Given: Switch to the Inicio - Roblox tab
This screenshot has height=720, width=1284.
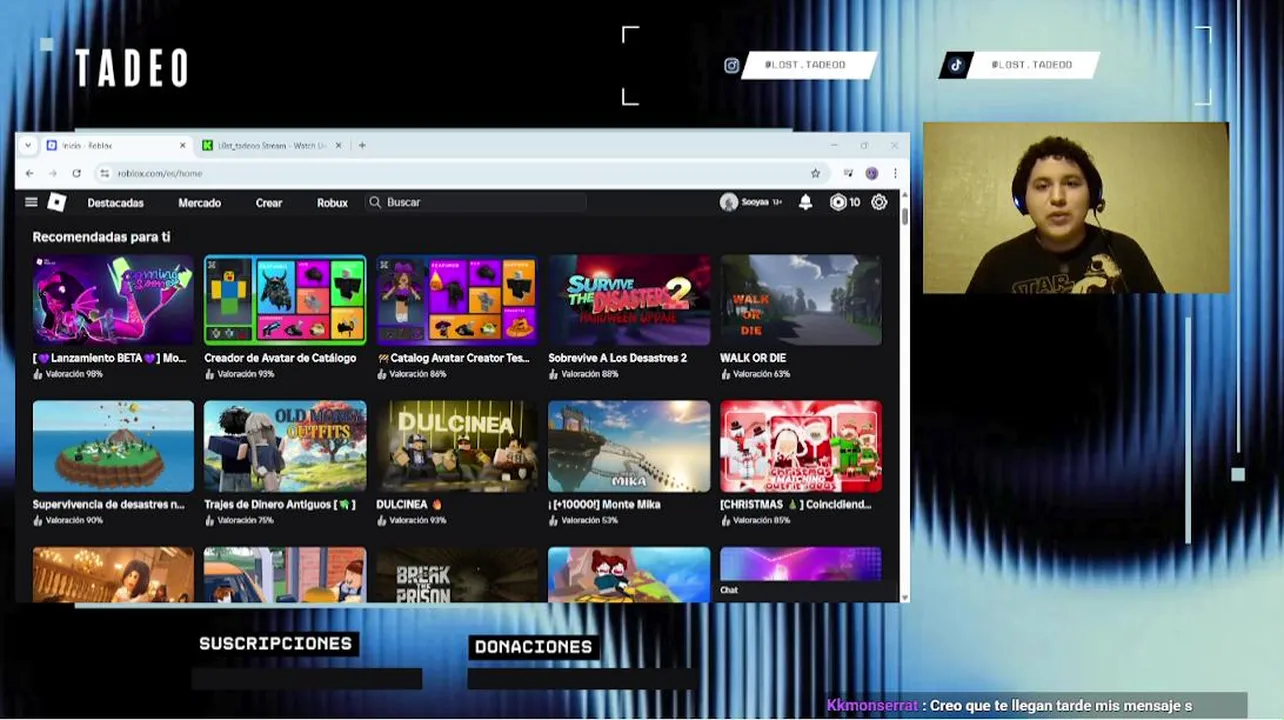Looking at the screenshot, I should (116, 145).
